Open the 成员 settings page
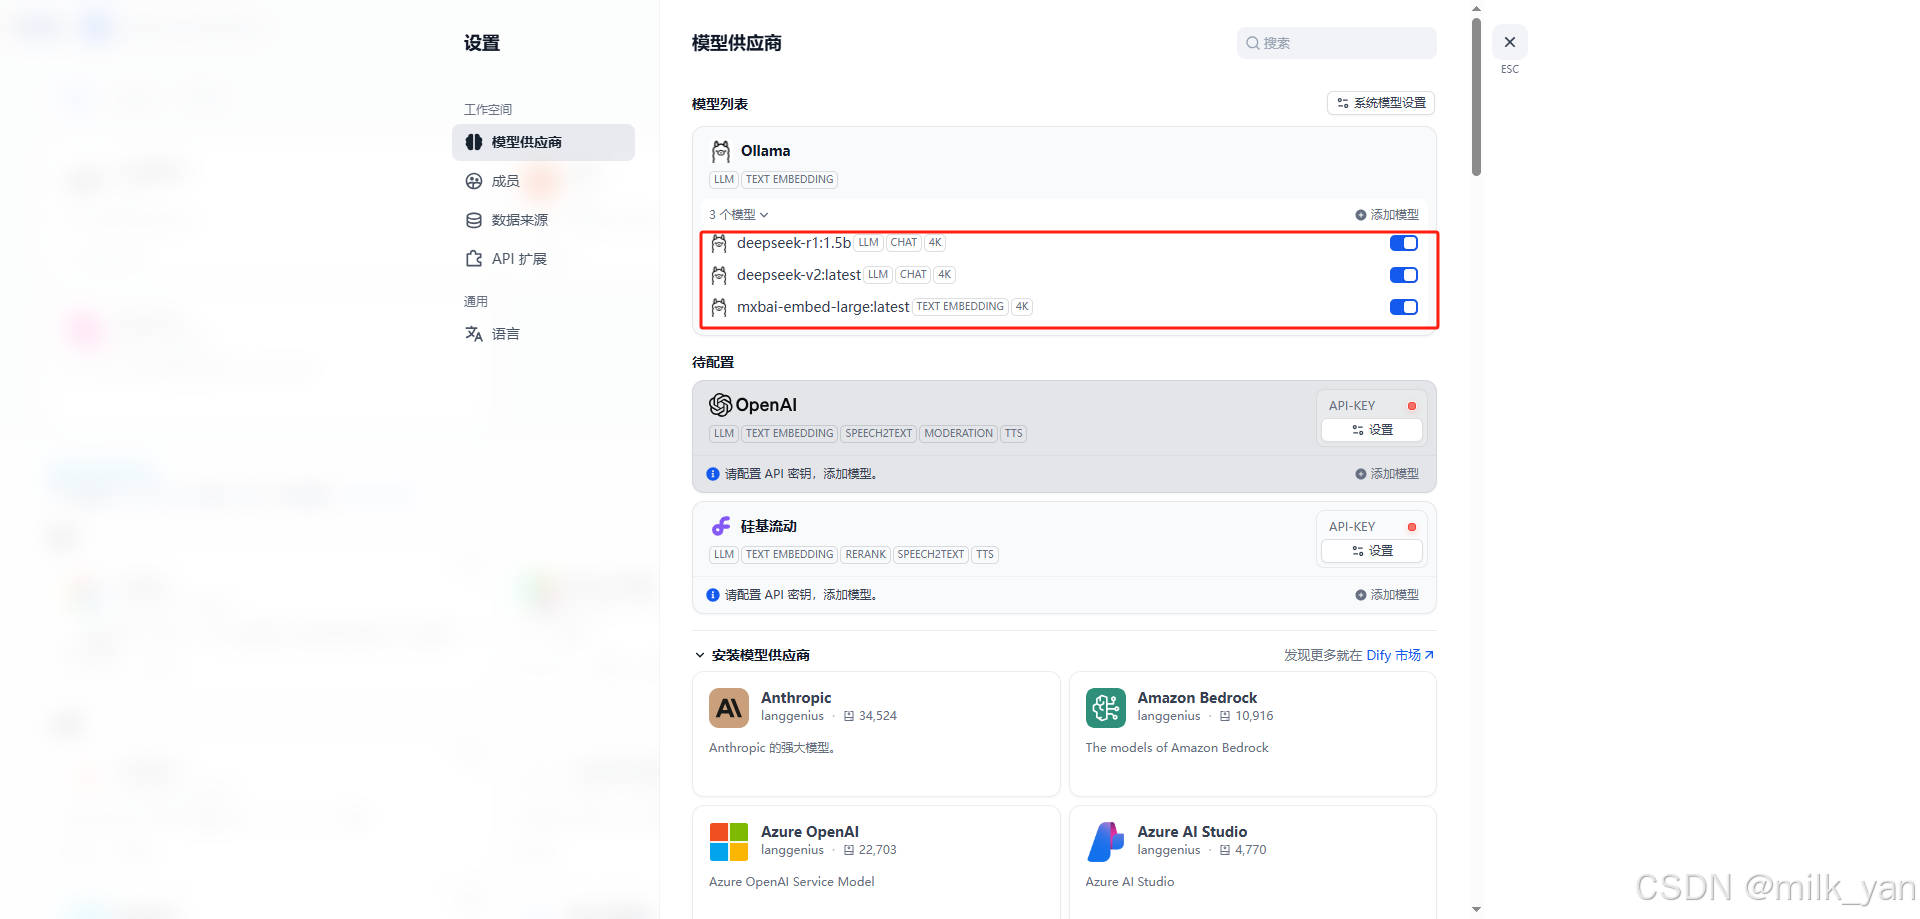This screenshot has width=1920, height=919. [x=543, y=181]
